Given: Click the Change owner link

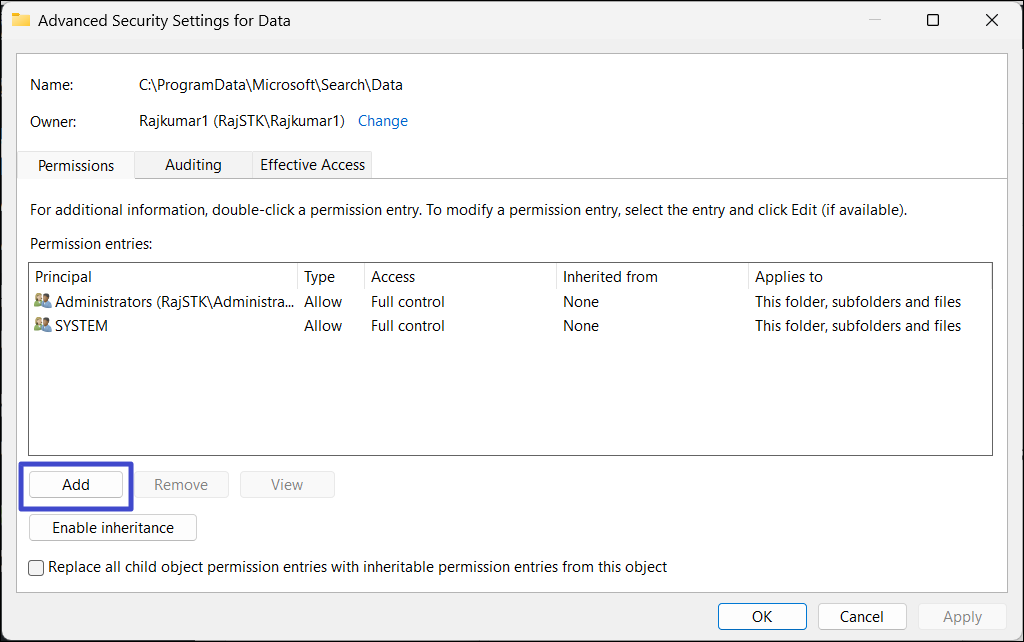Looking at the screenshot, I should tap(382, 121).
